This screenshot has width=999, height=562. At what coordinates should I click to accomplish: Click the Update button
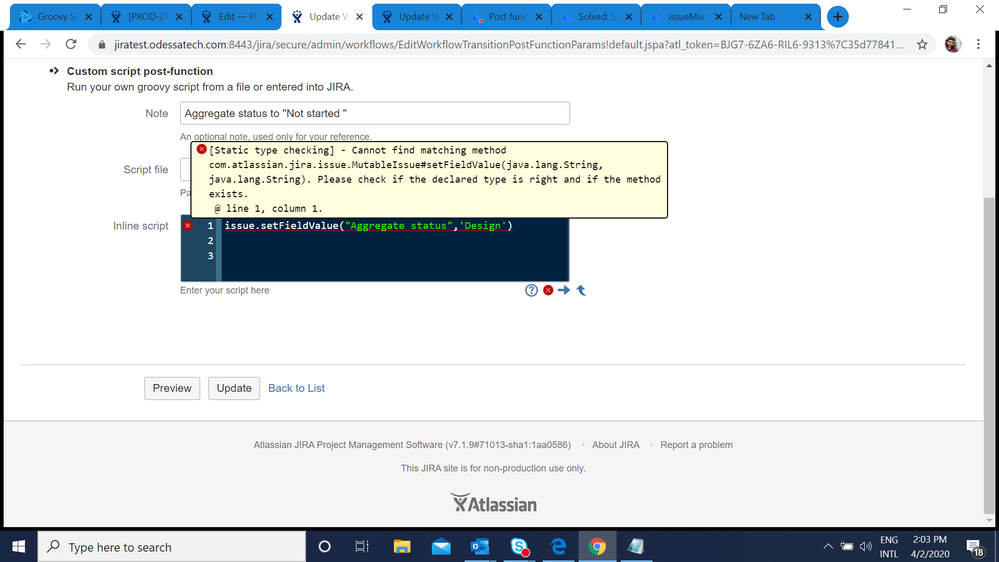234,388
